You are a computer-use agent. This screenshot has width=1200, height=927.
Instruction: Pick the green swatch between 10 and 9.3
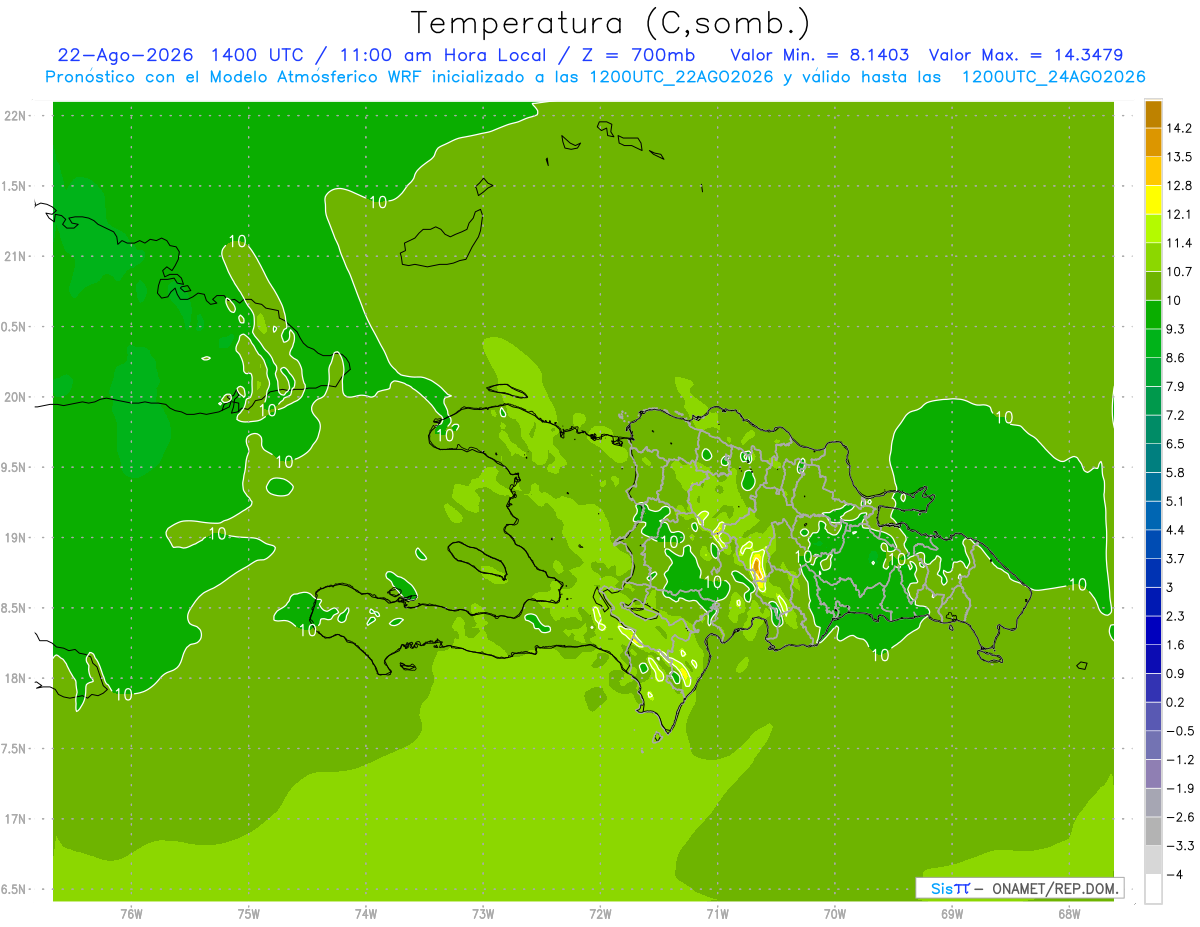point(1153,314)
